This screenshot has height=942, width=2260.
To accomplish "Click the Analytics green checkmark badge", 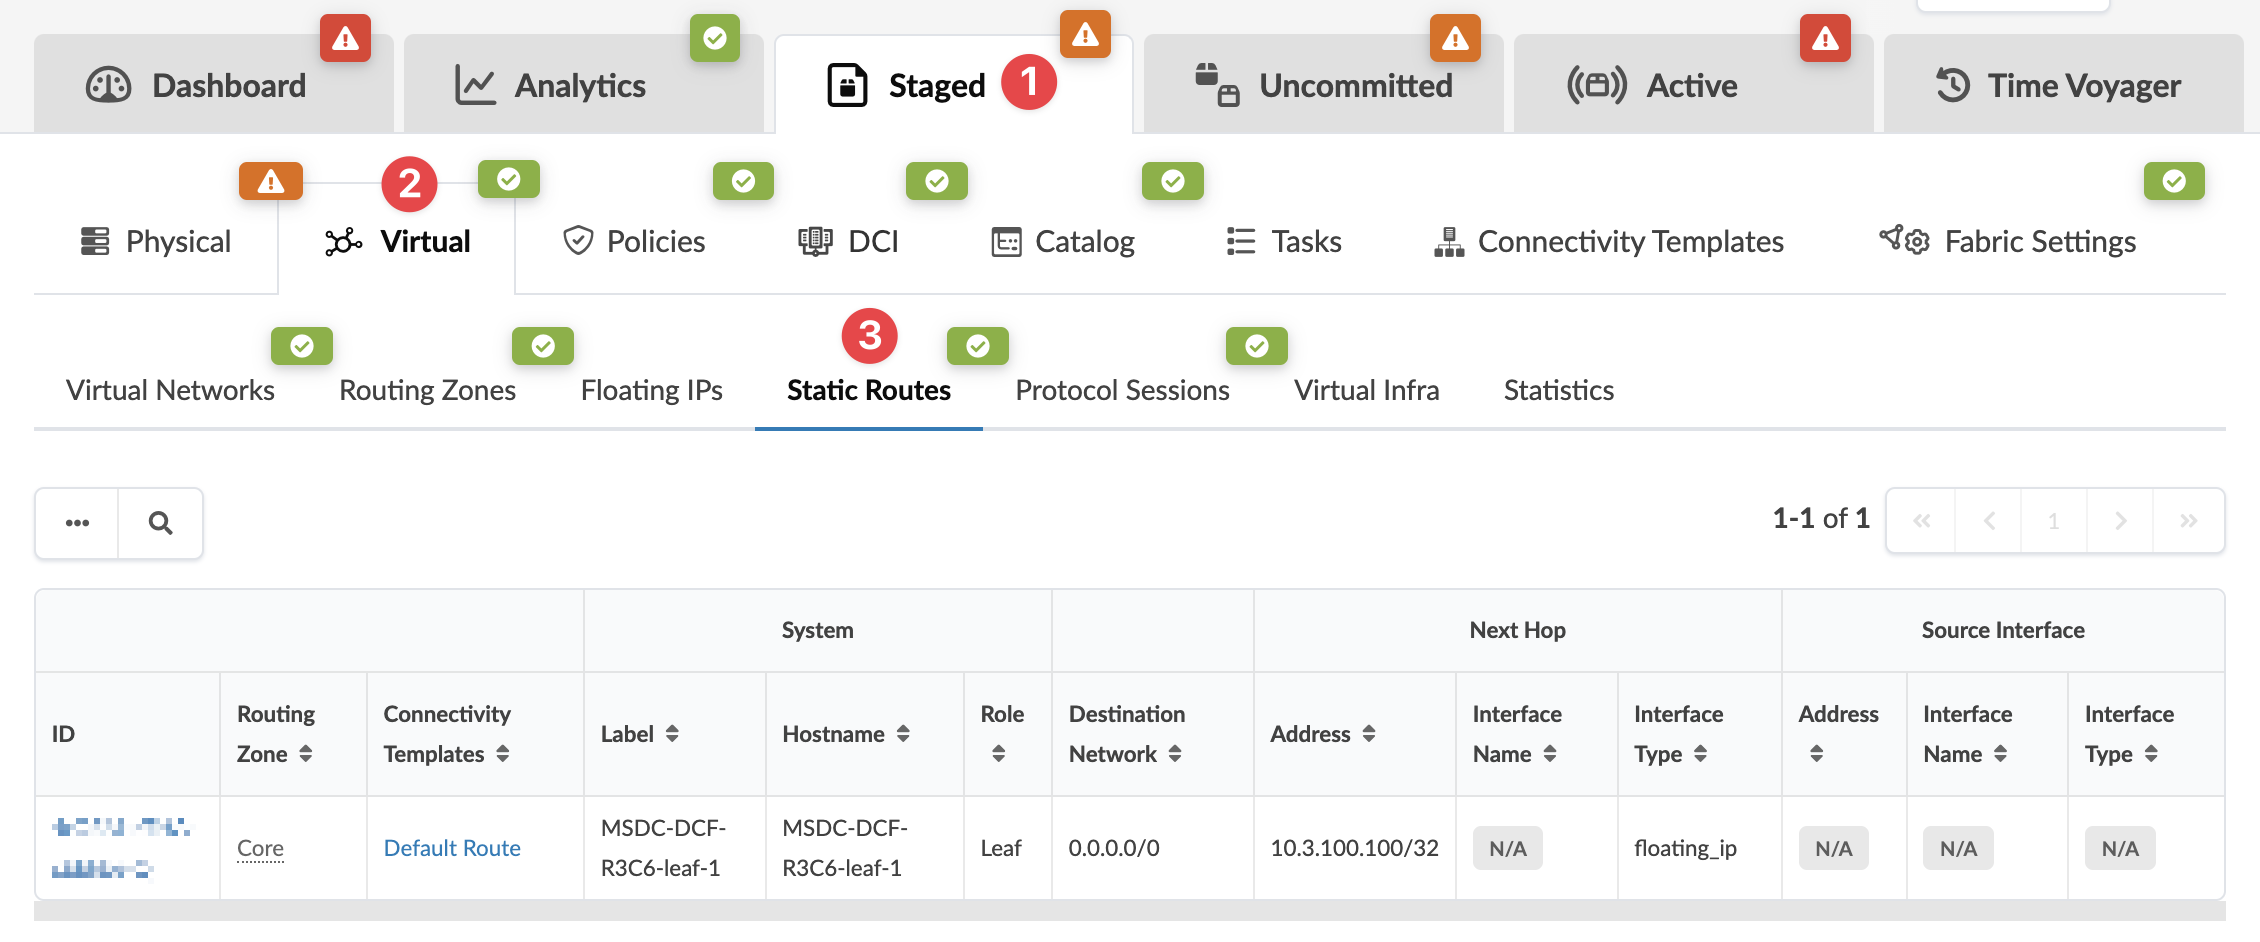I will [x=715, y=39].
